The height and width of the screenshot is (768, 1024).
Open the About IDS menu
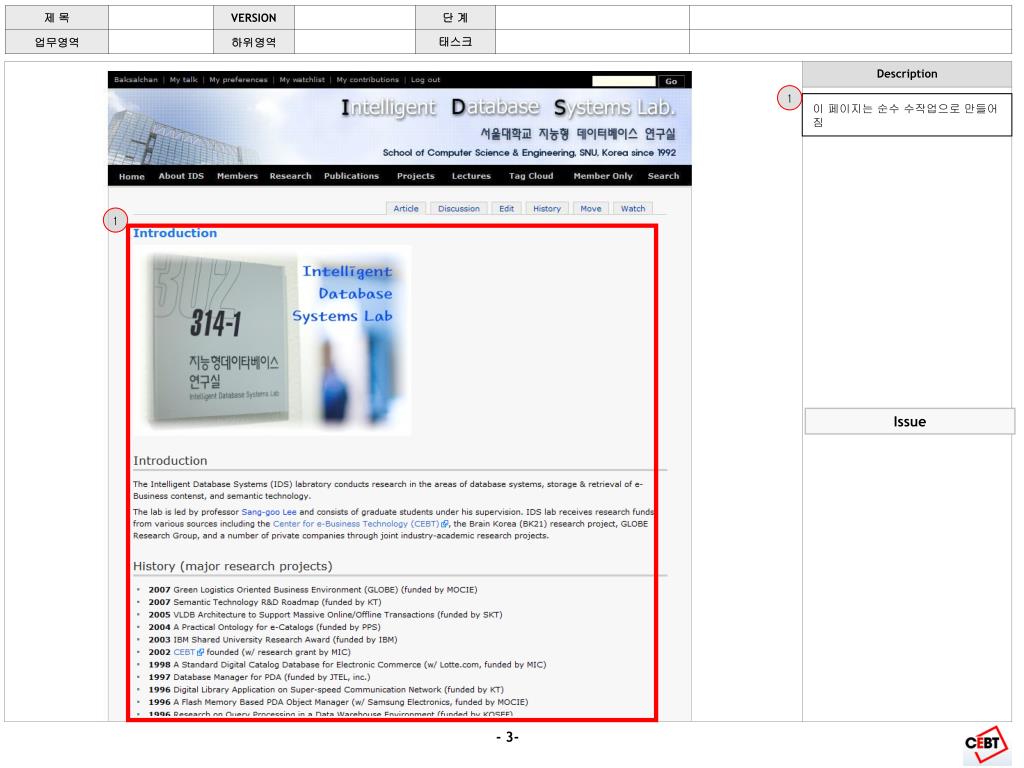coord(181,176)
